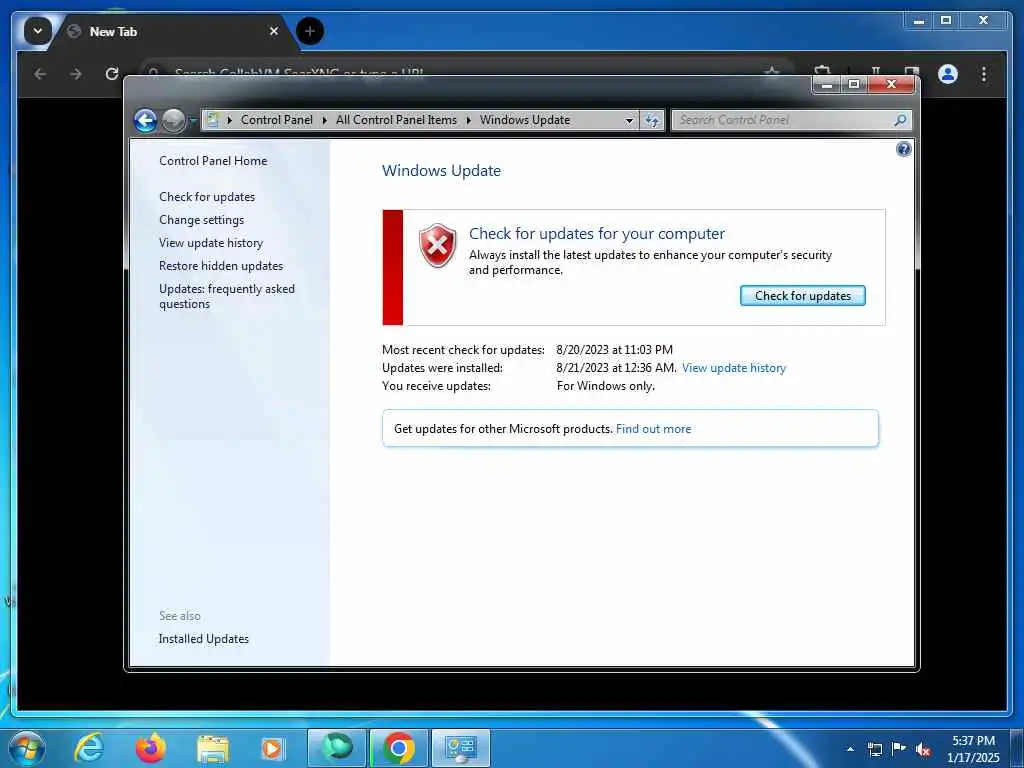Close the Control Panel window

pyautogui.click(x=891, y=84)
